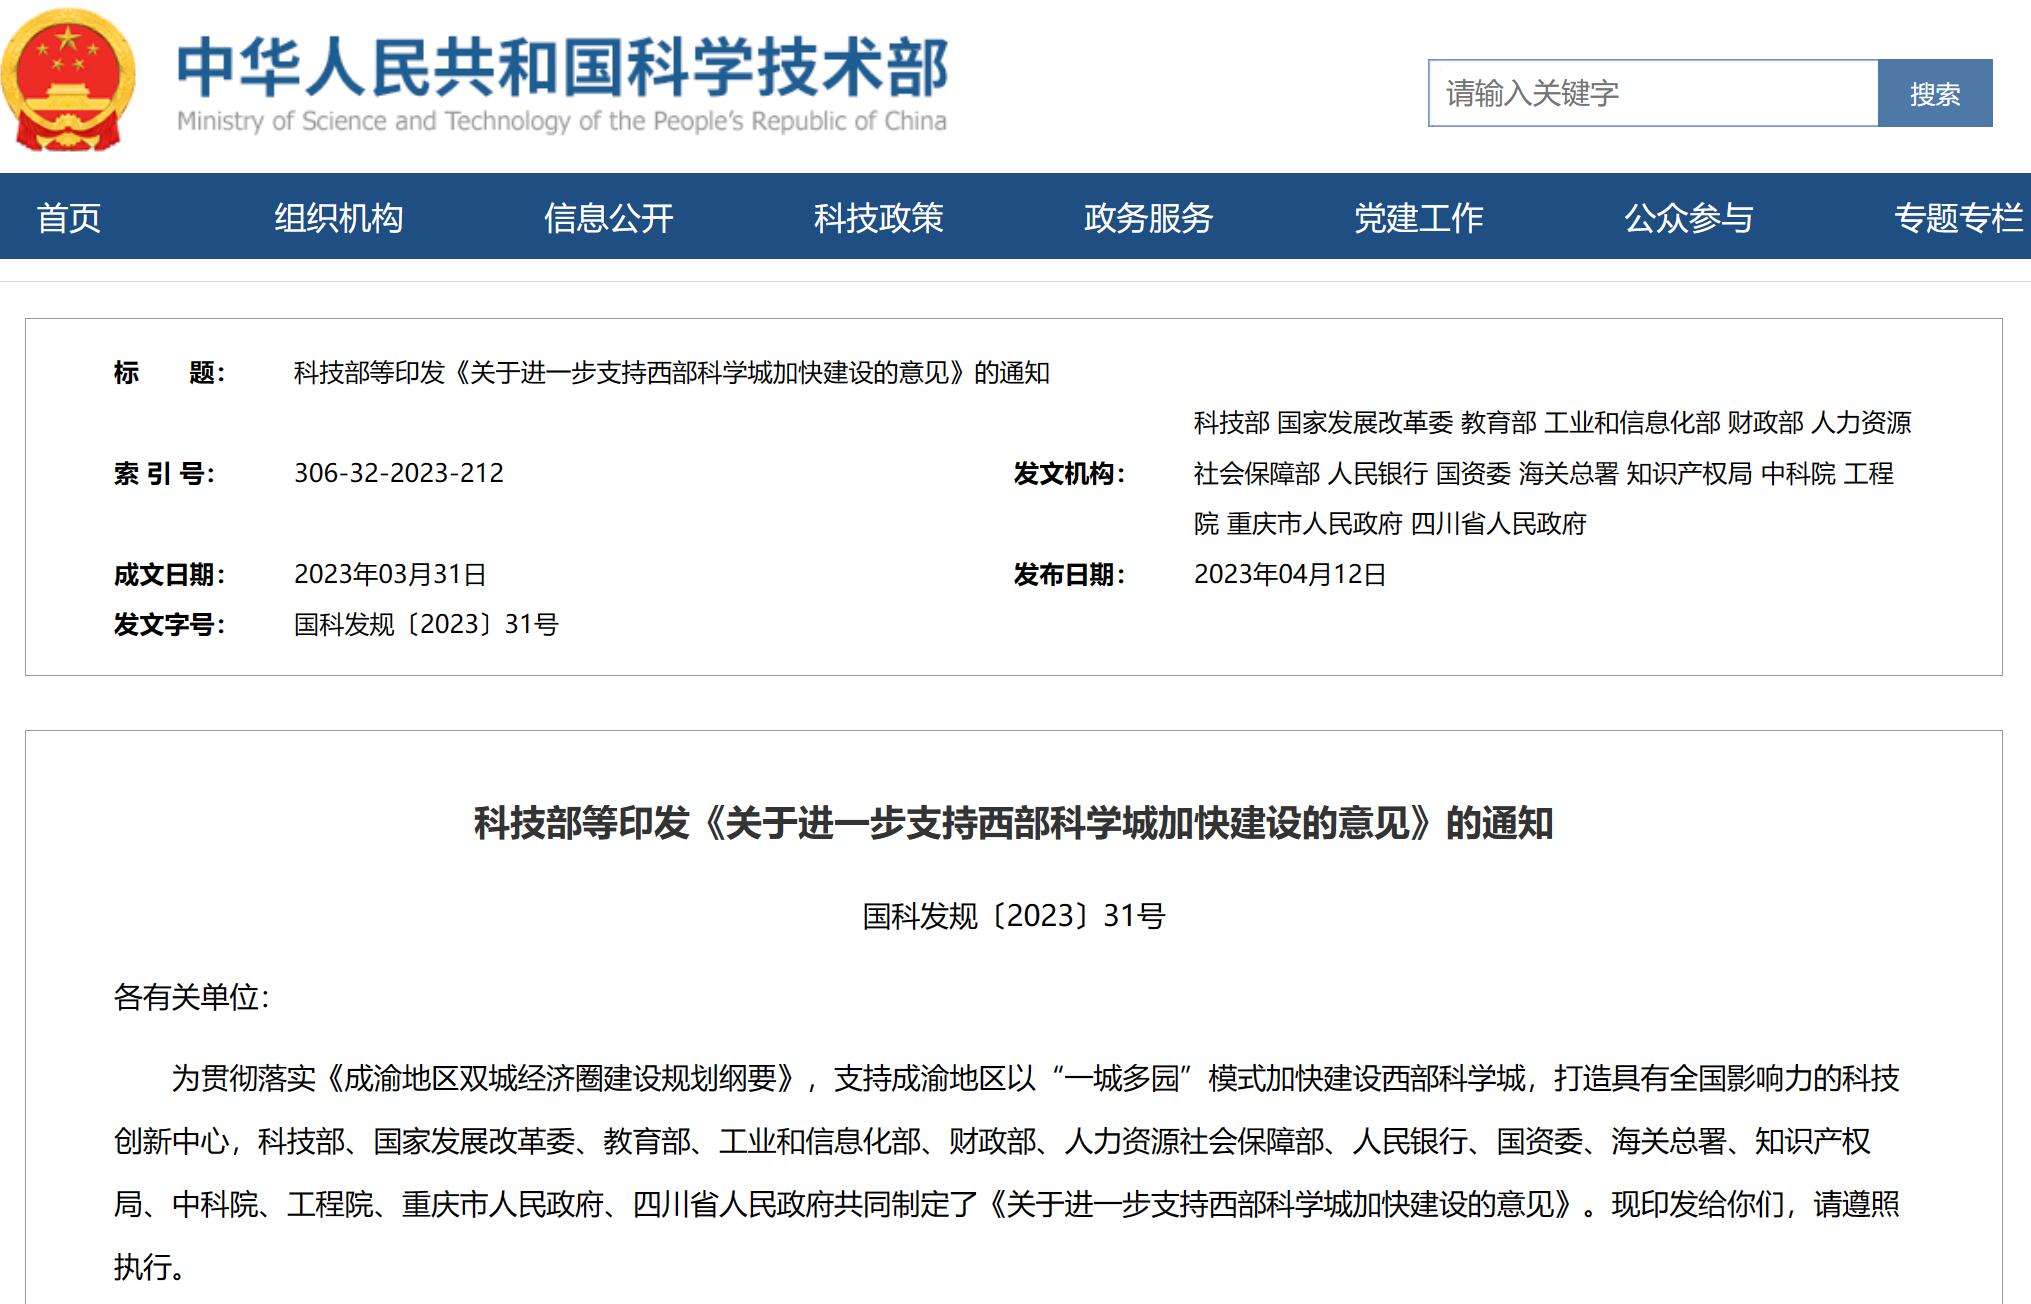Click the English ministry name subtitle
2031x1304 pixels.
coord(562,121)
